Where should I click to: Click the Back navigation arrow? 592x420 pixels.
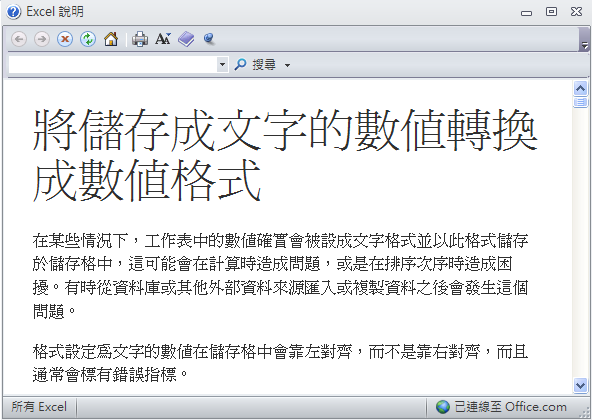pos(19,39)
